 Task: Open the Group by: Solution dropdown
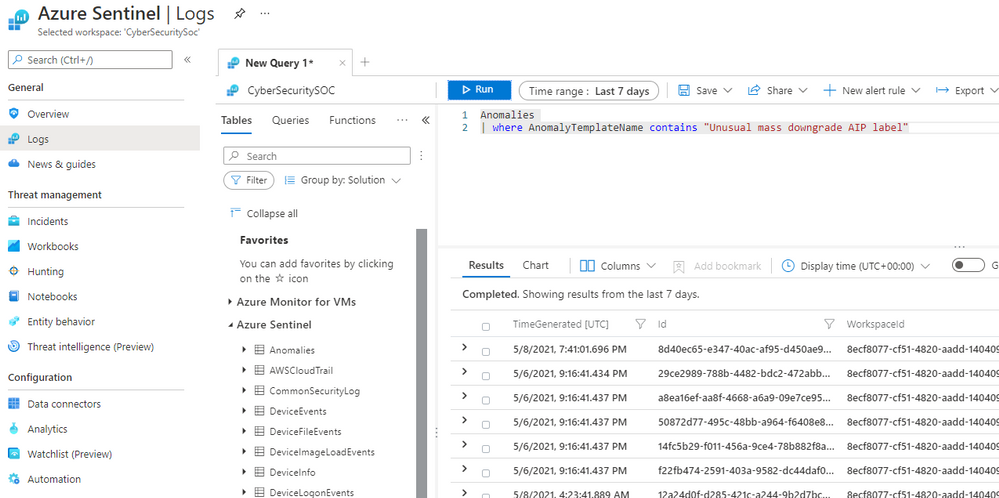tap(343, 180)
